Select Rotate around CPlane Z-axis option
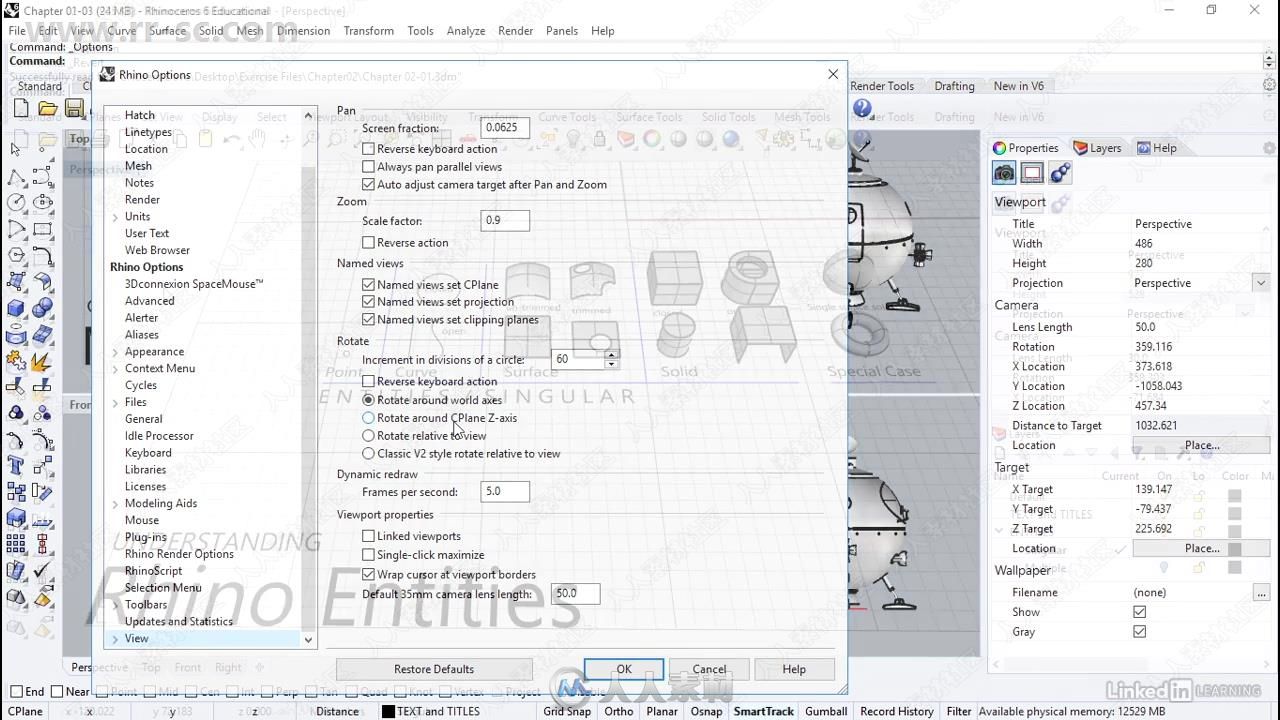 368,418
